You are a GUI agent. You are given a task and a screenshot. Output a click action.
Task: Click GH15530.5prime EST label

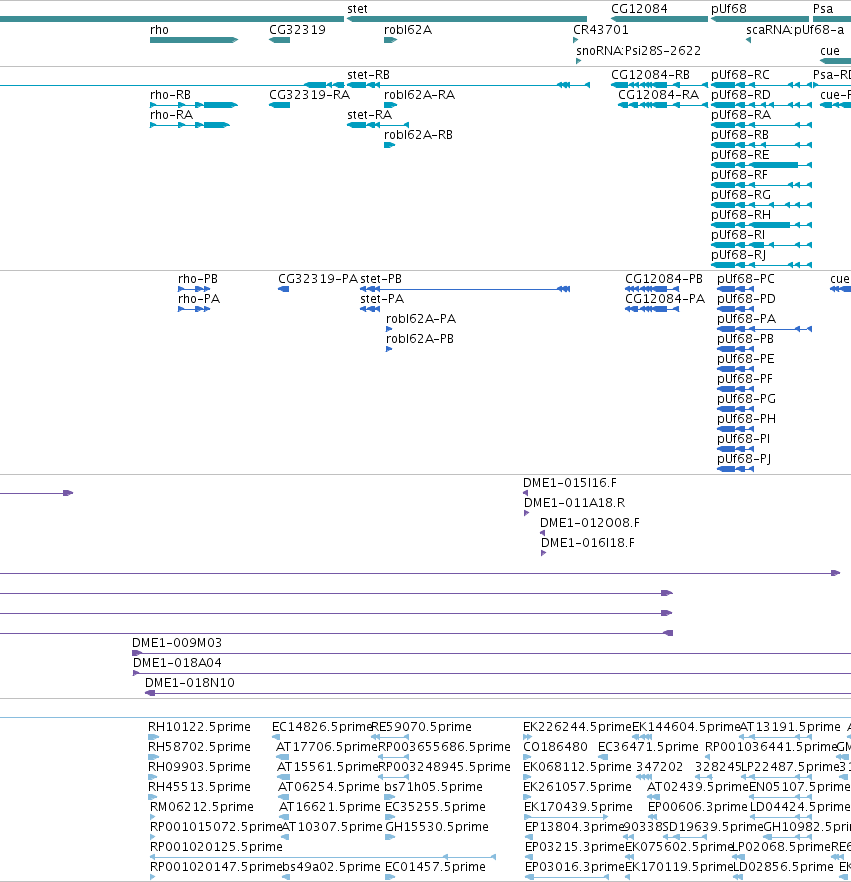[436, 827]
